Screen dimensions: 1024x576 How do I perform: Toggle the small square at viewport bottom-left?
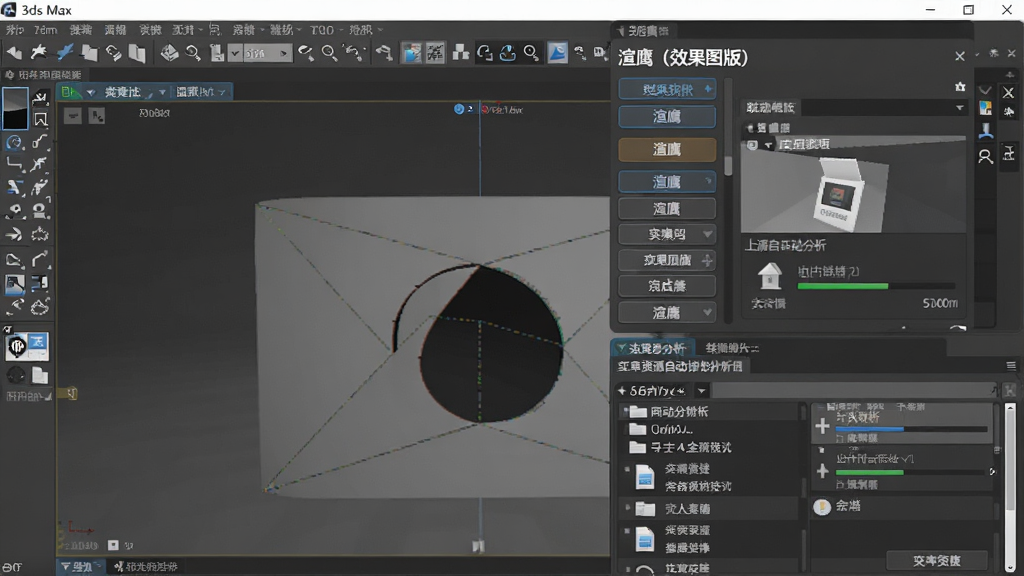pyautogui.click(x=113, y=545)
